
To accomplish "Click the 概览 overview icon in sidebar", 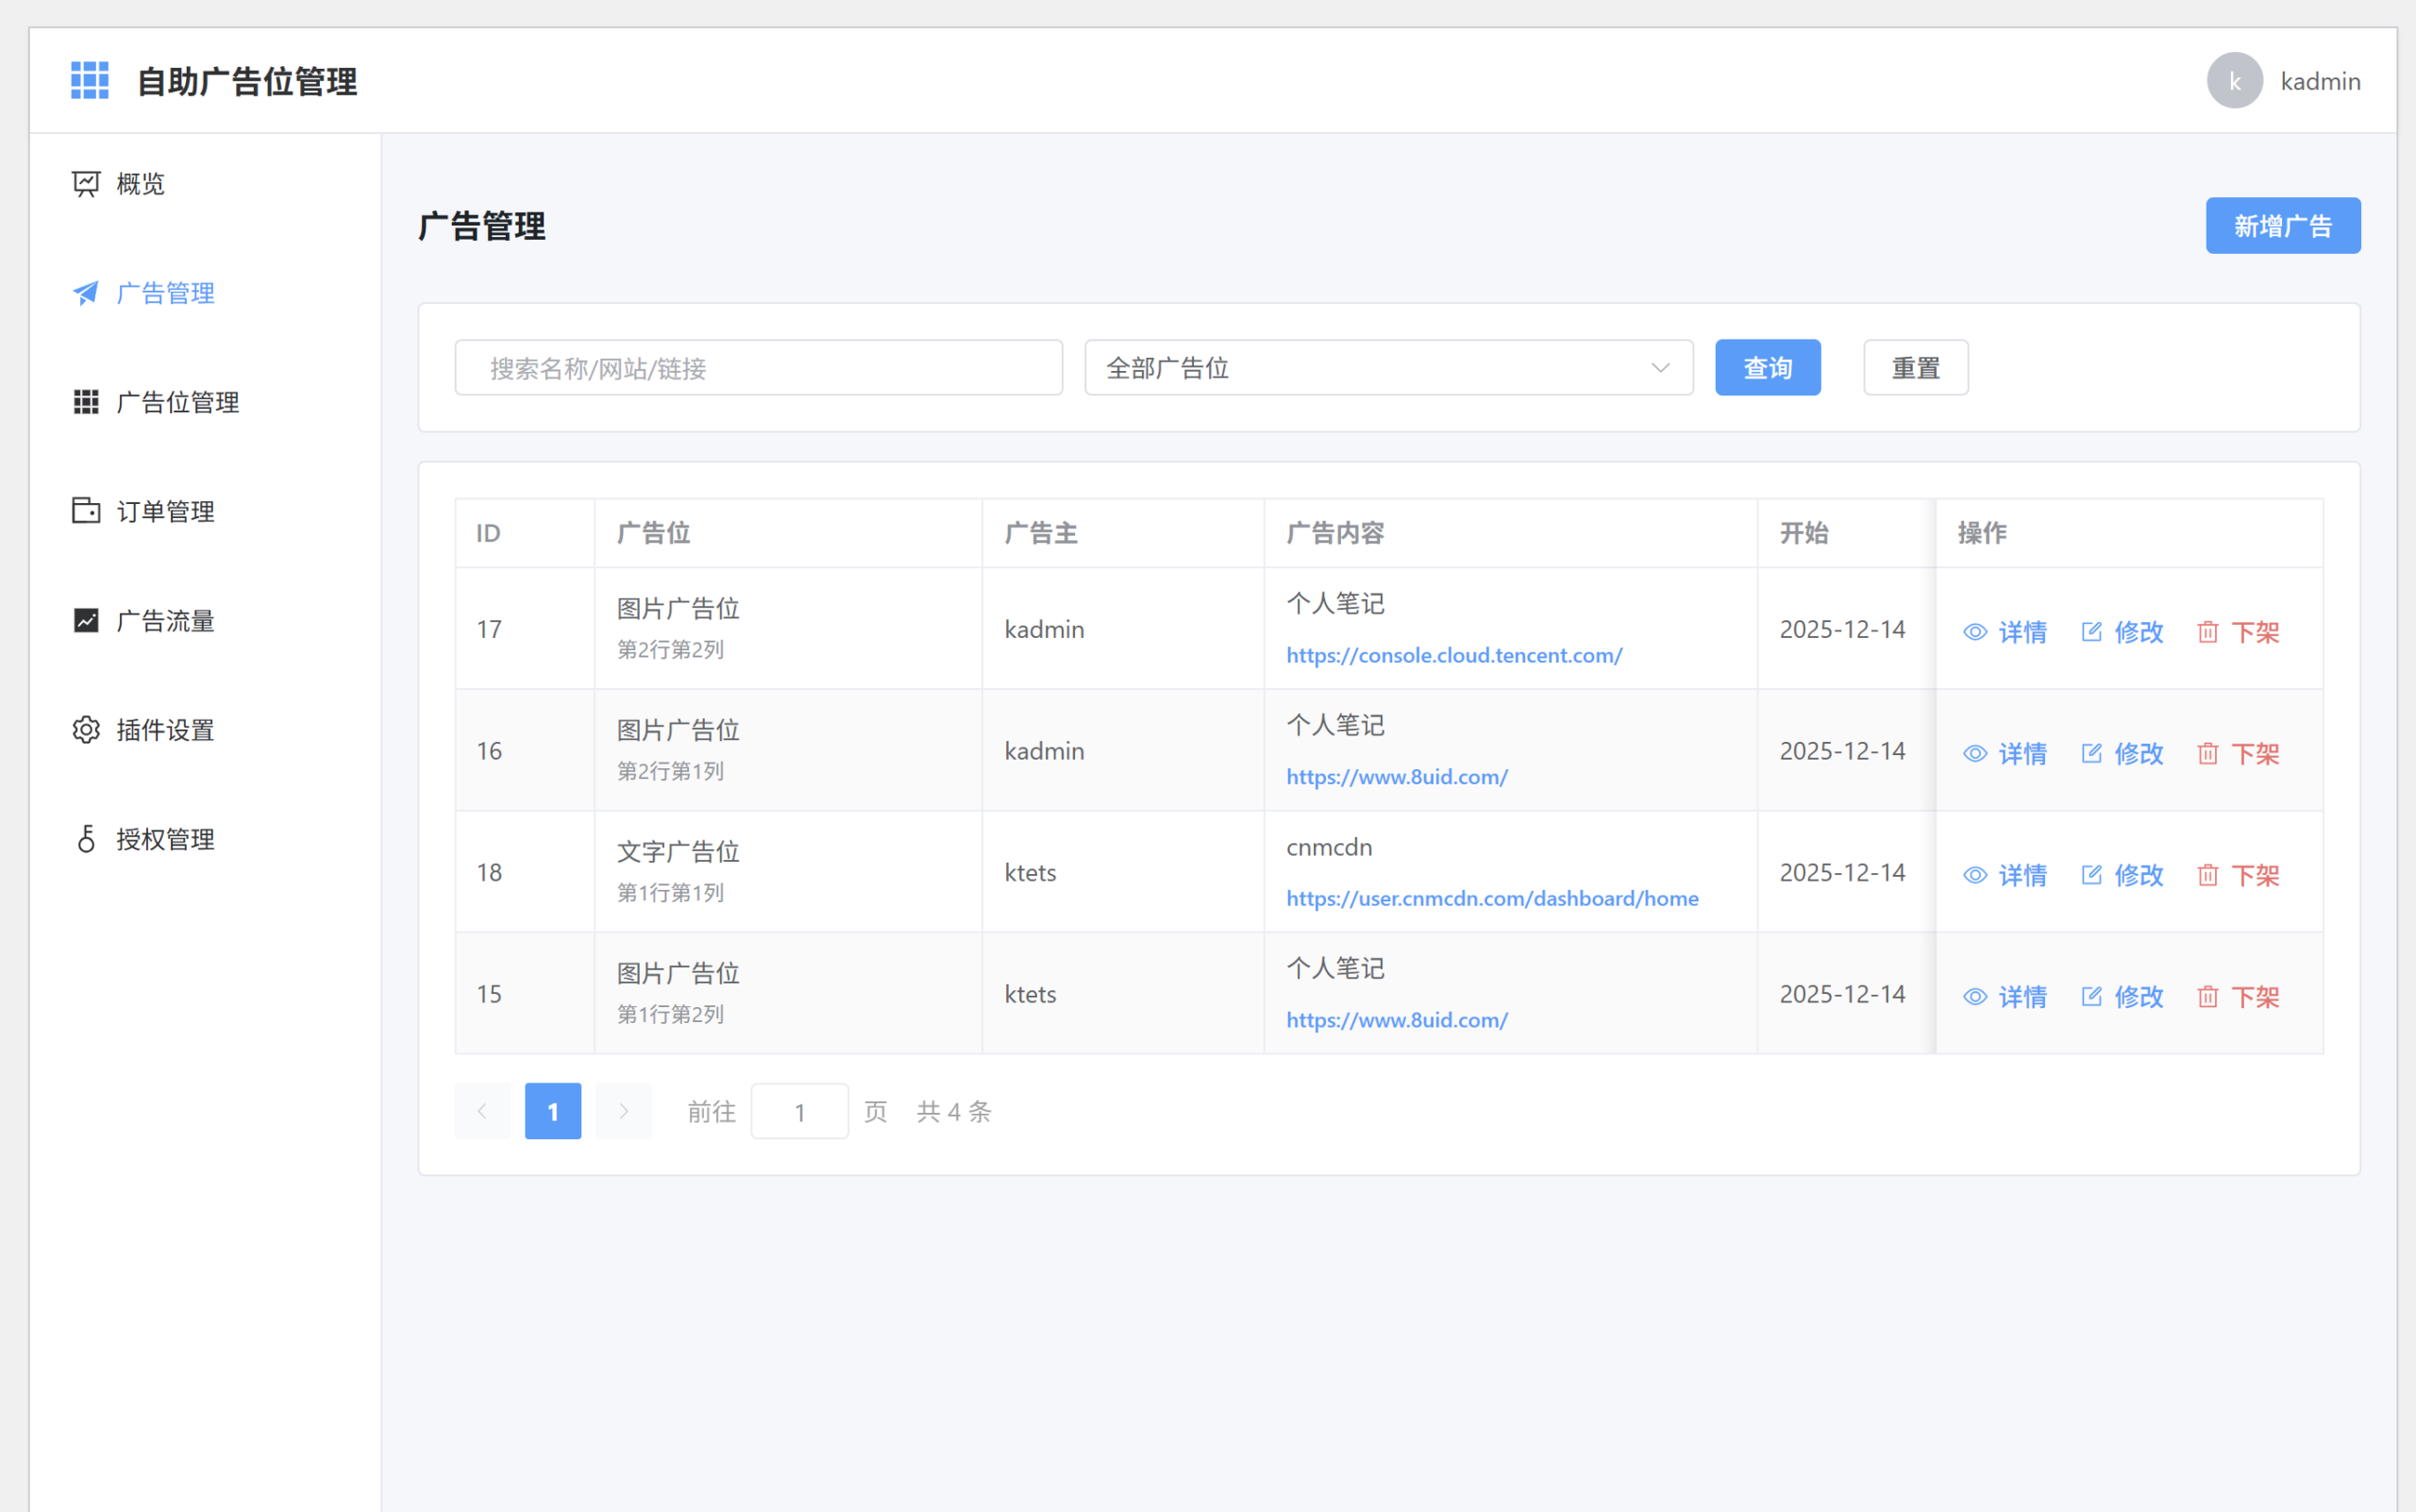I will [x=86, y=184].
